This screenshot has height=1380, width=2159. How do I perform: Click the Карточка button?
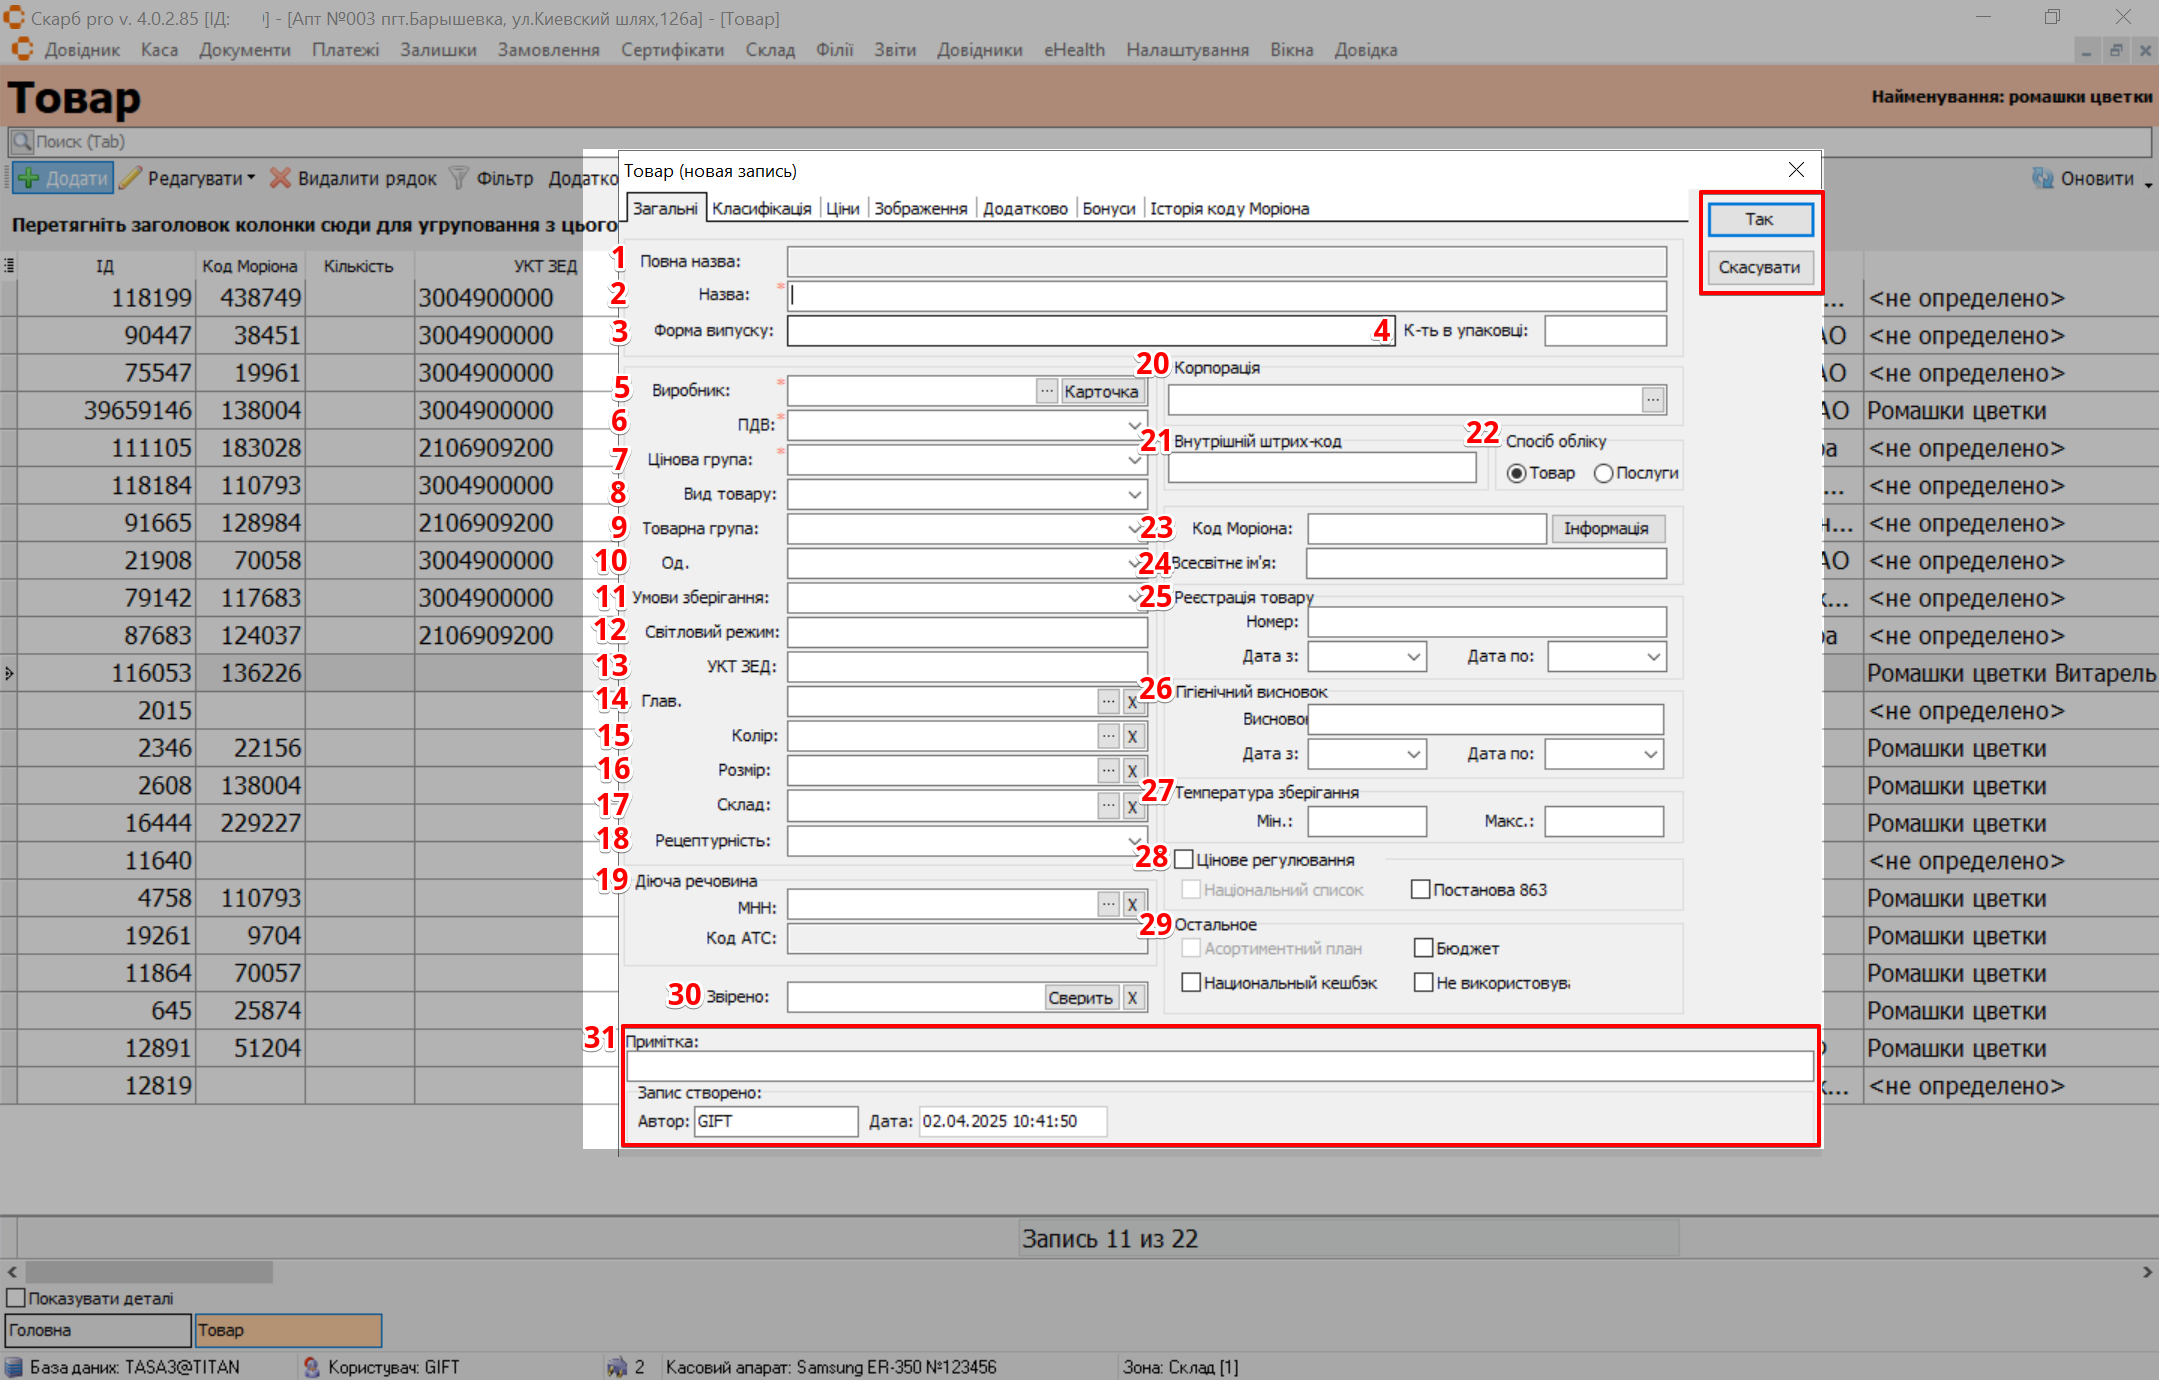(x=1101, y=391)
